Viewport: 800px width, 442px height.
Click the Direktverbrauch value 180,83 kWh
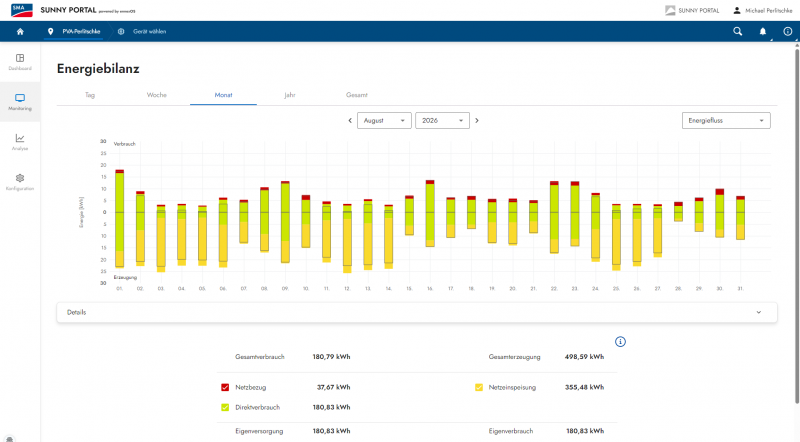pyautogui.click(x=331, y=407)
